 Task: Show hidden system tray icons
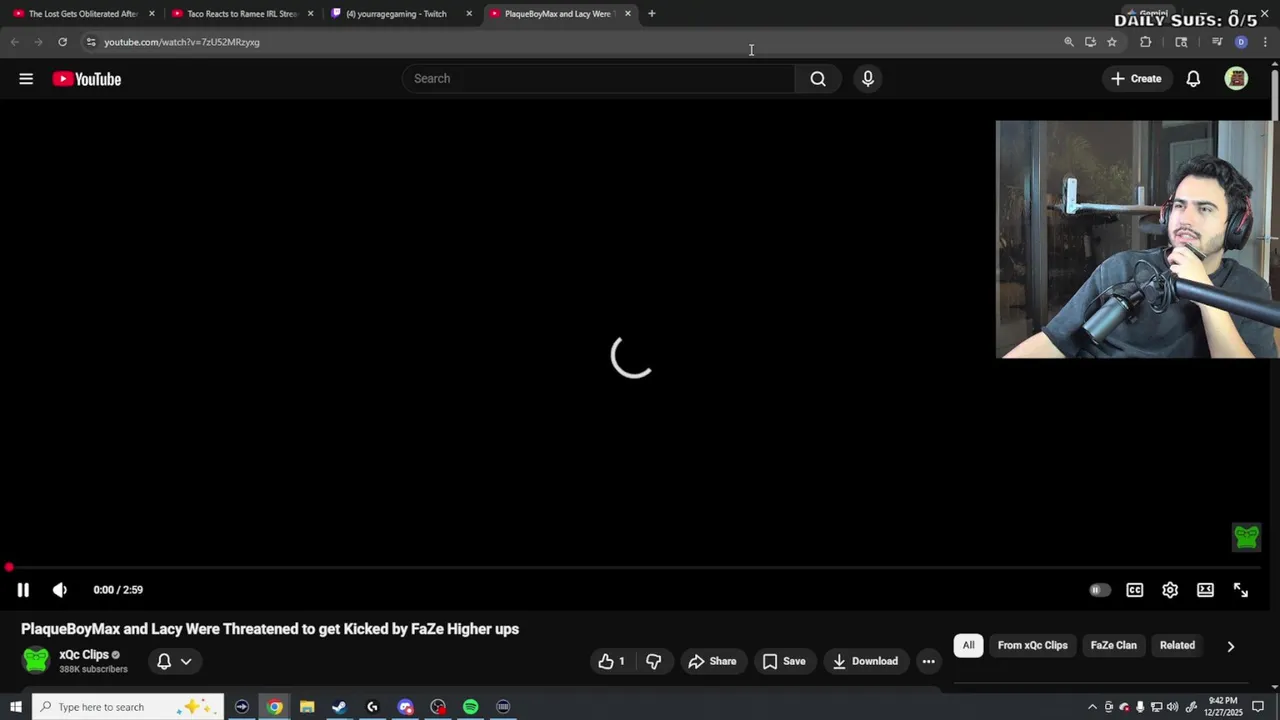pos(1092,707)
